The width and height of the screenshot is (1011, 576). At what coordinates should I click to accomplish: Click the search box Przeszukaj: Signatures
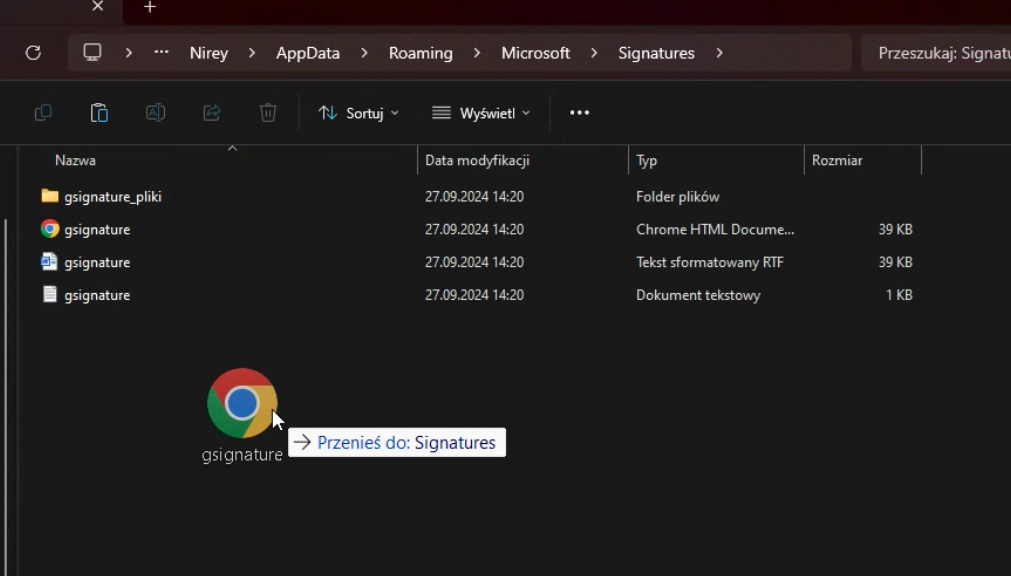(936, 53)
